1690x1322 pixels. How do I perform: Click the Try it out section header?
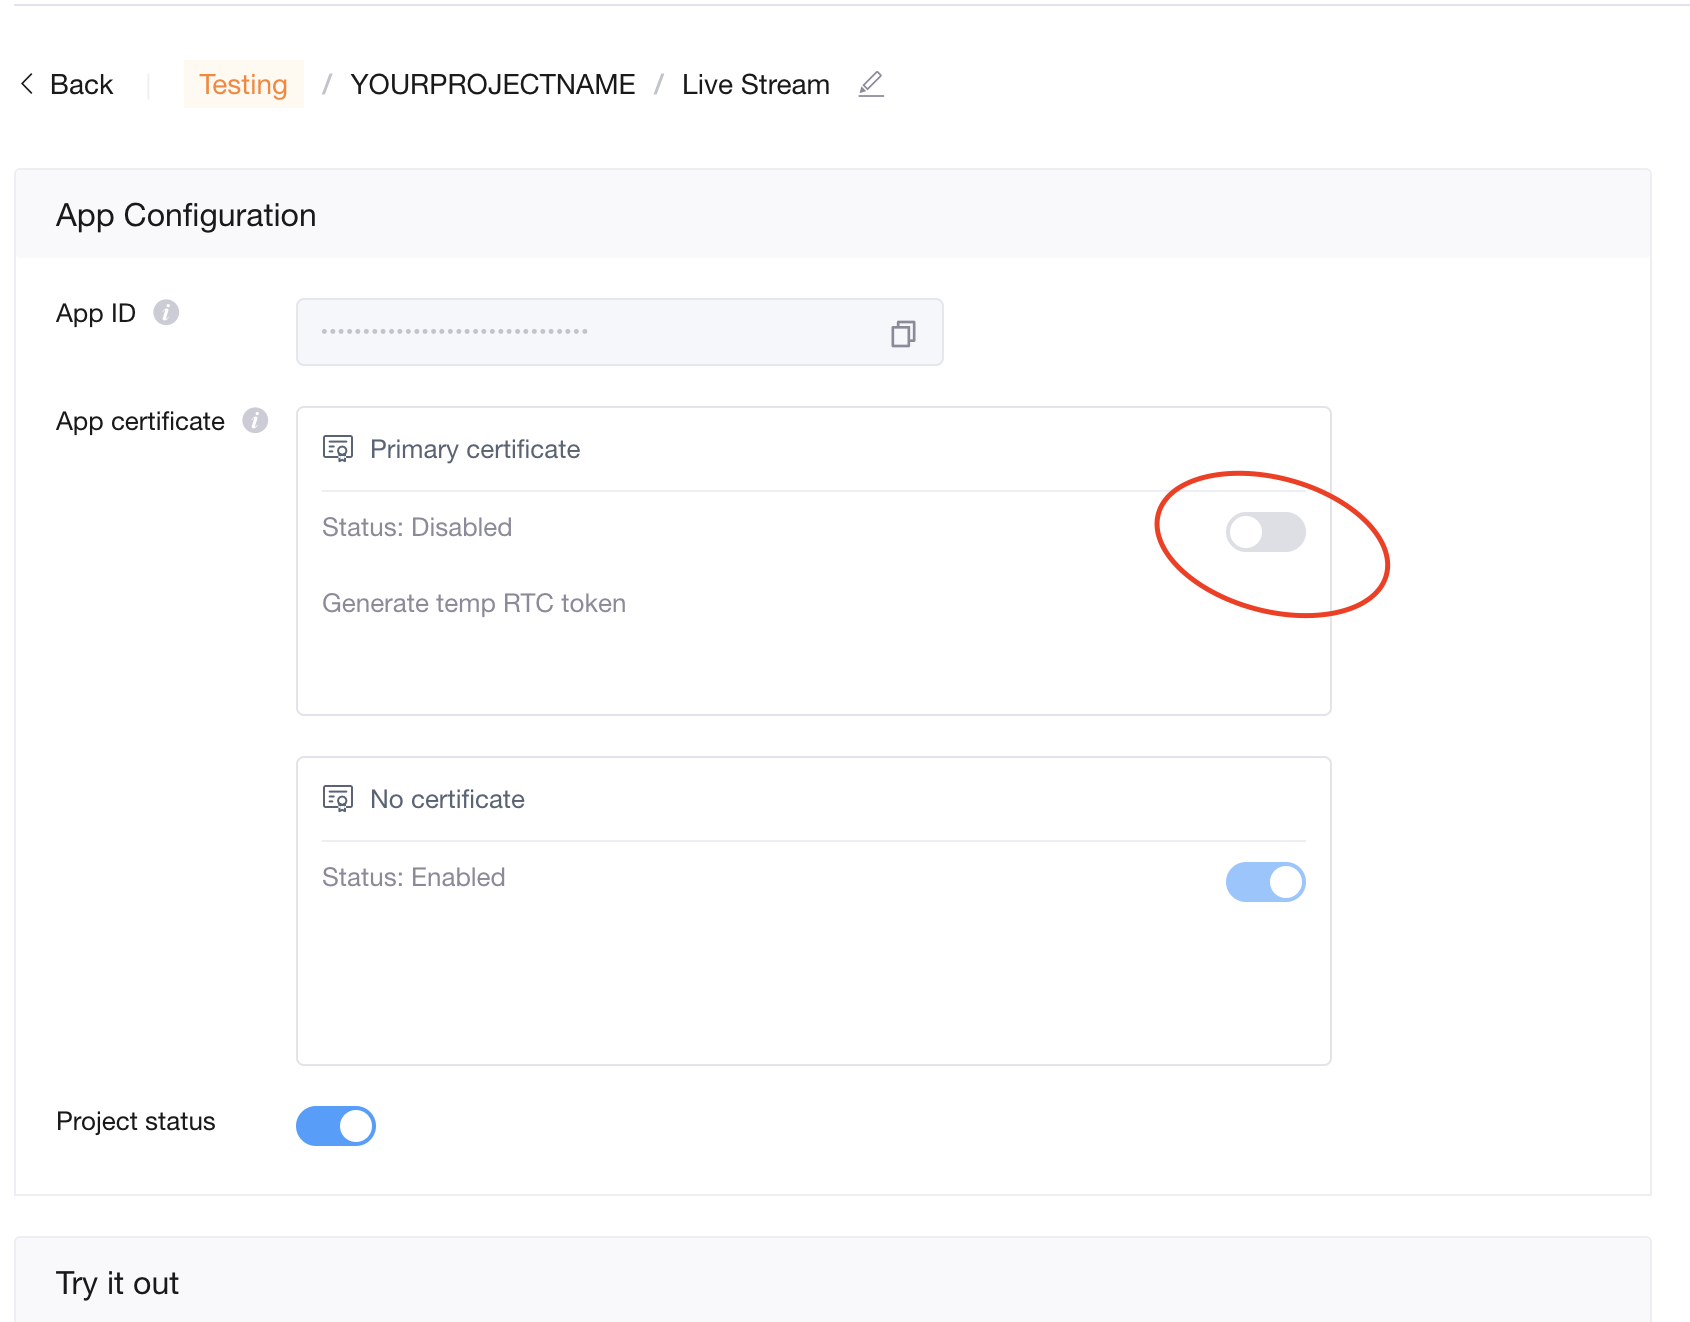coord(117,1283)
